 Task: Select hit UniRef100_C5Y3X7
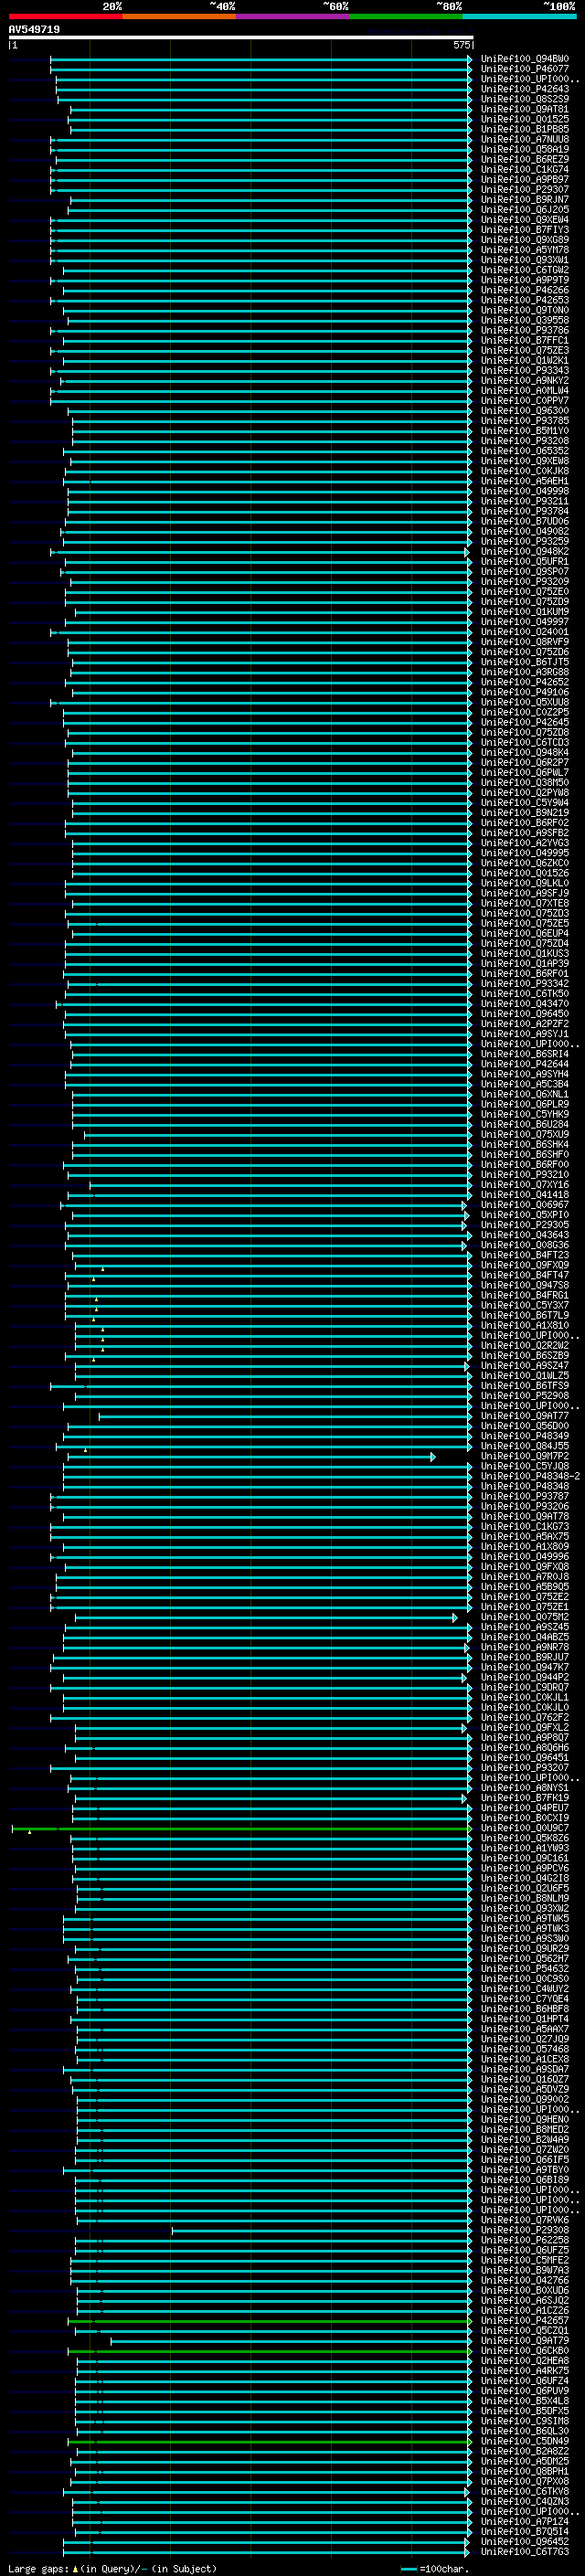(x=524, y=1306)
